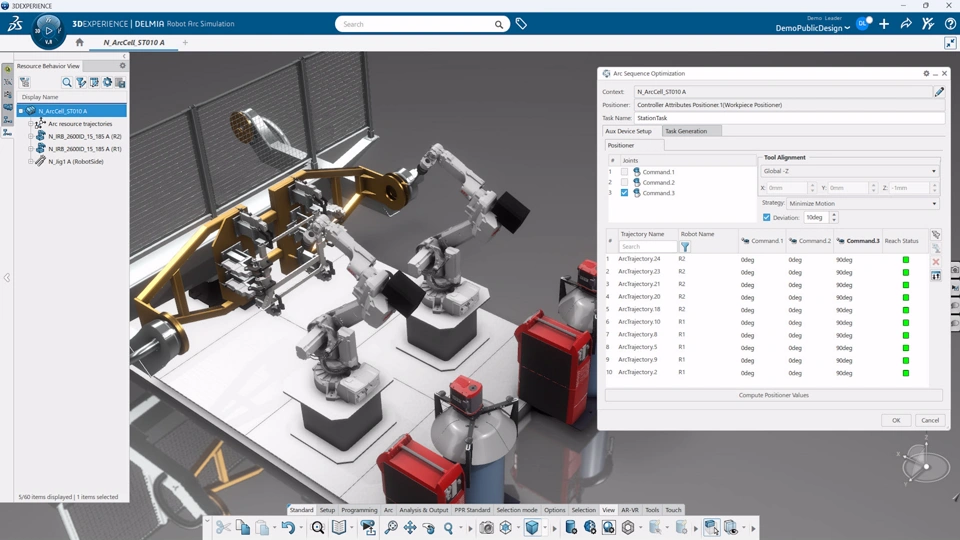
Task: Toggle the Deviation checkbox
Action: click(767, 217)
